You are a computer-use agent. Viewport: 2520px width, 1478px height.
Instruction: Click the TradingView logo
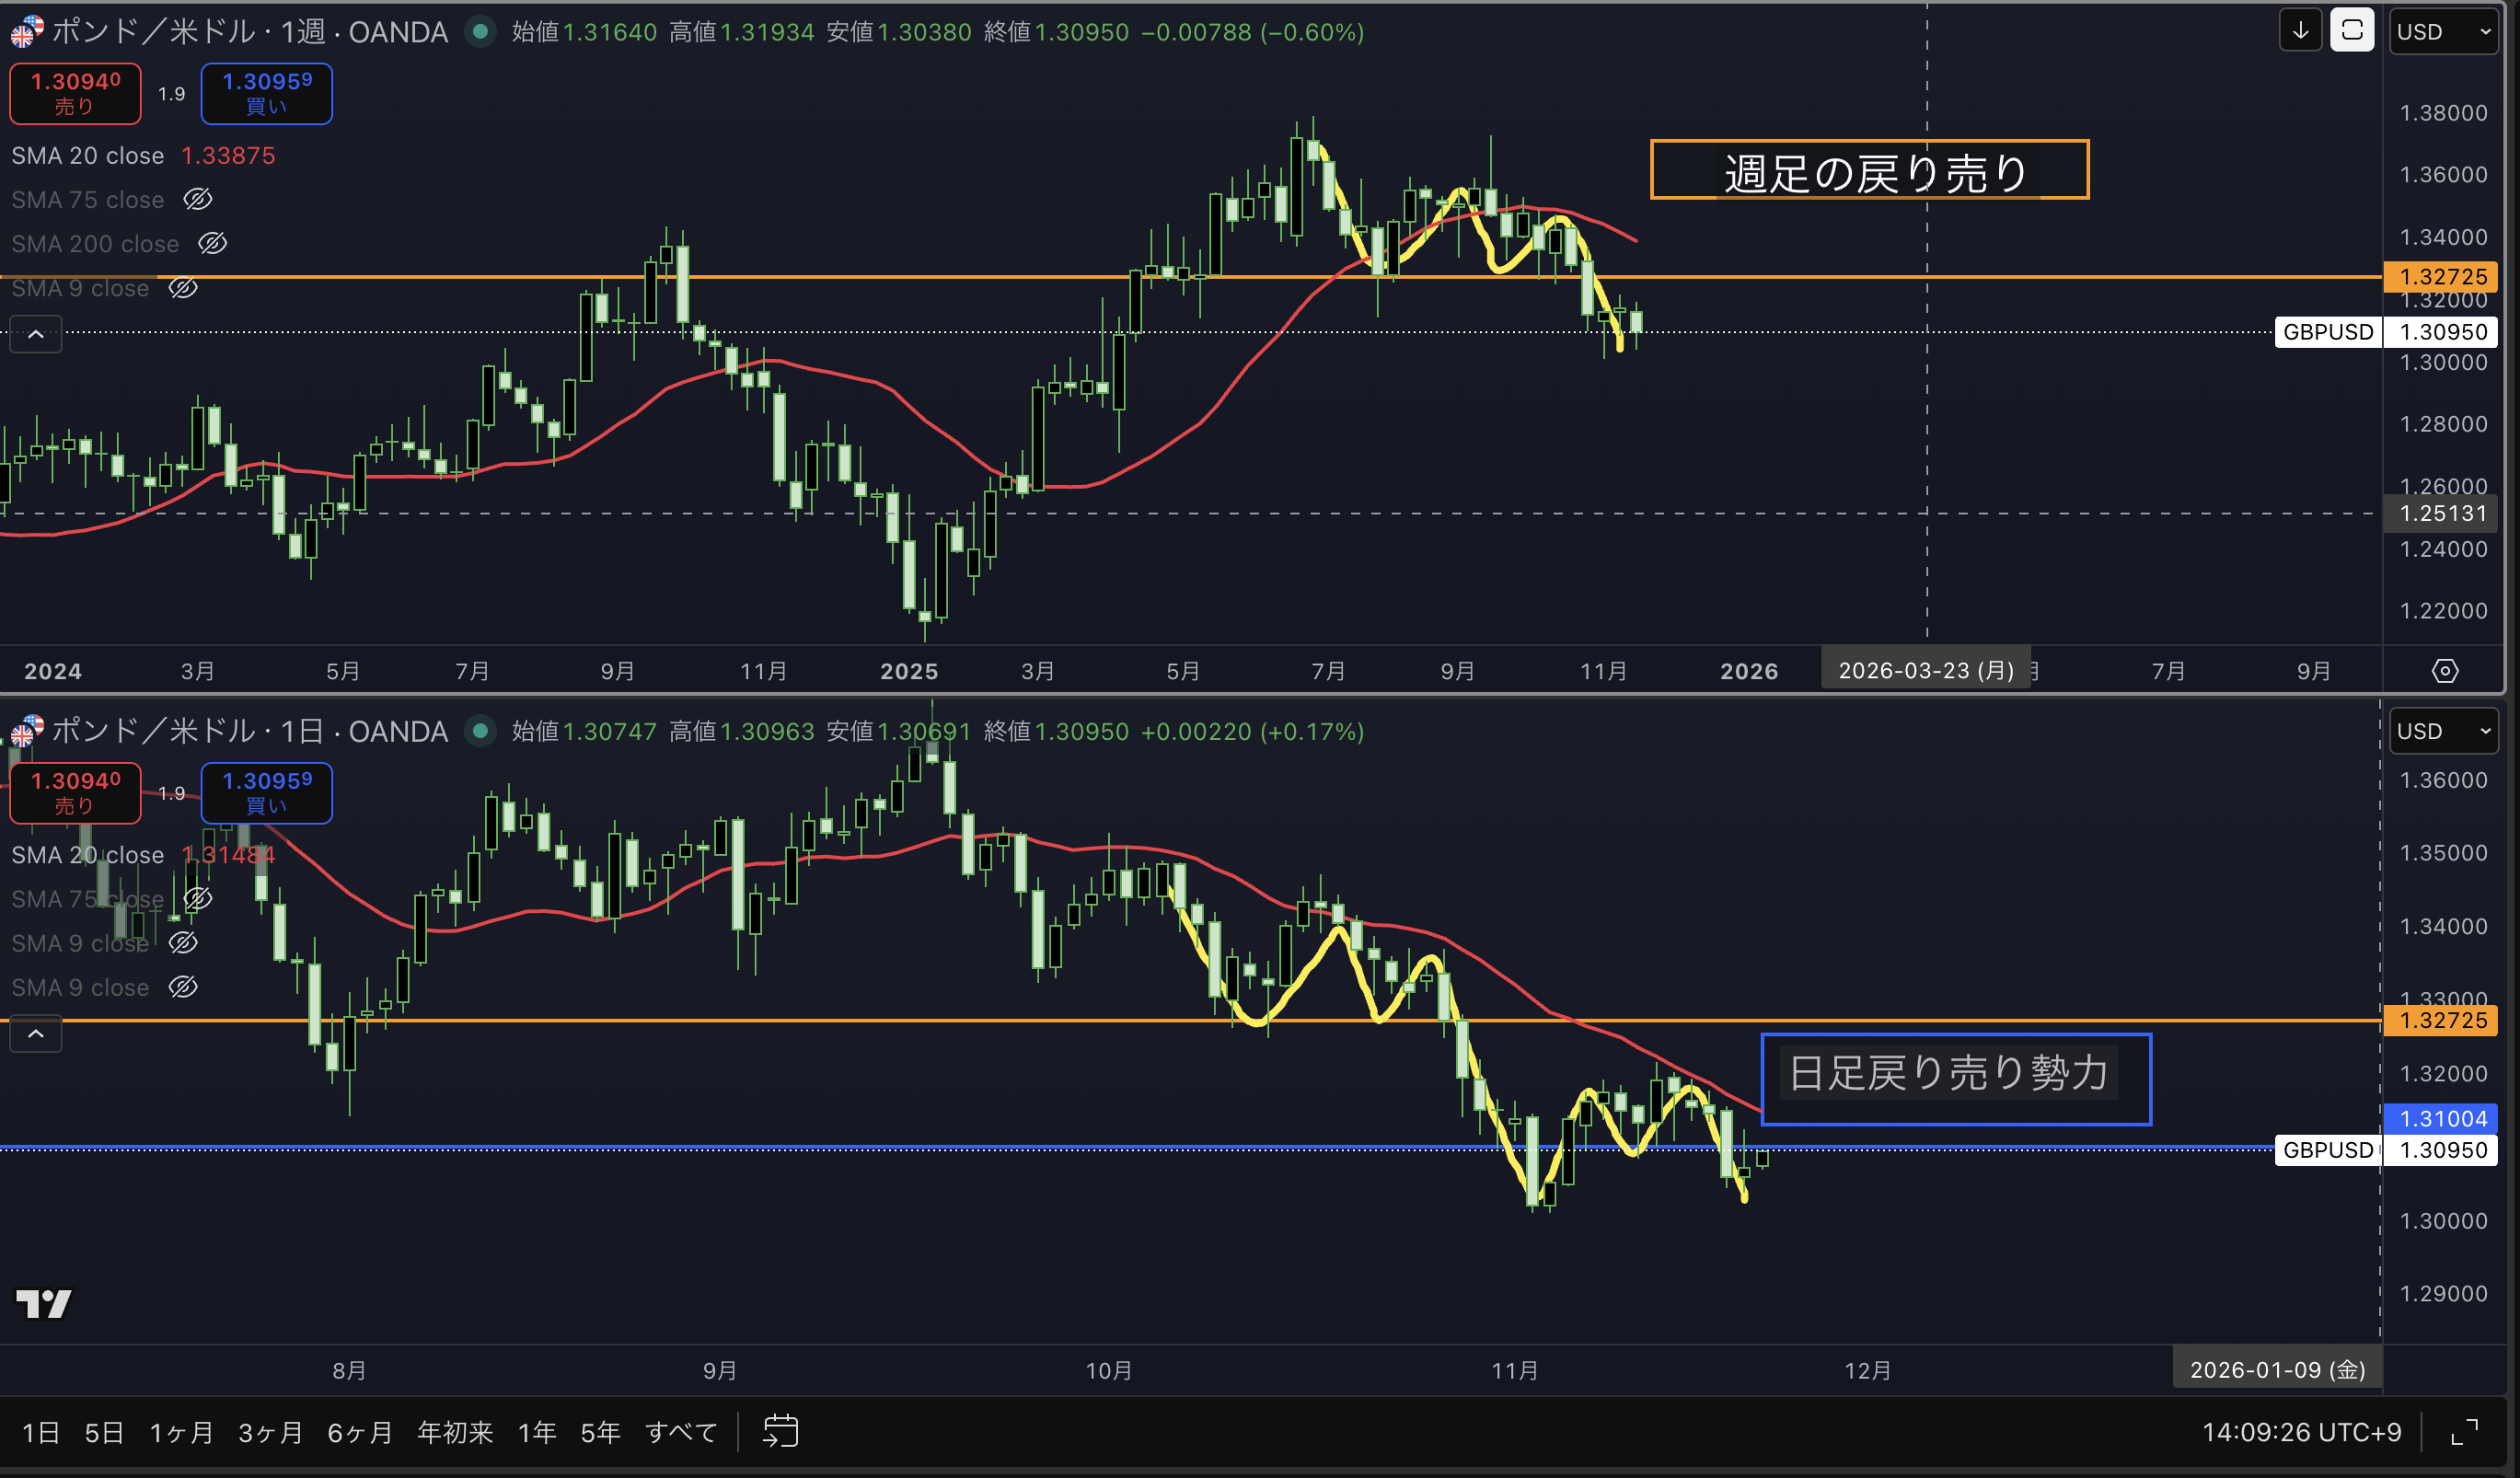[x=44, y=1303]
